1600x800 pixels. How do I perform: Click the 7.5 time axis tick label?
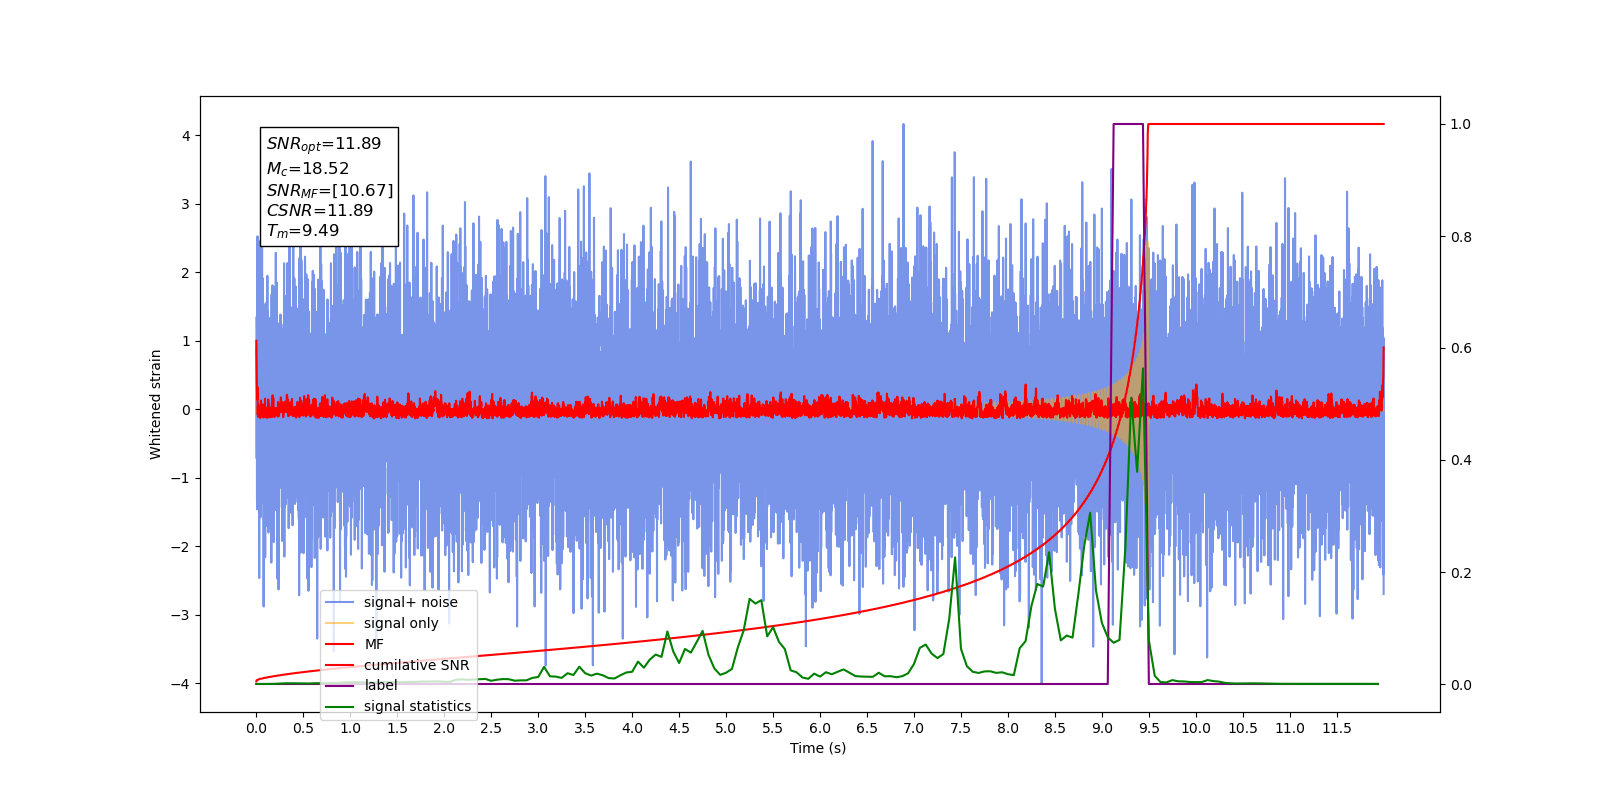pyautogui.click(x=961, y=728)
